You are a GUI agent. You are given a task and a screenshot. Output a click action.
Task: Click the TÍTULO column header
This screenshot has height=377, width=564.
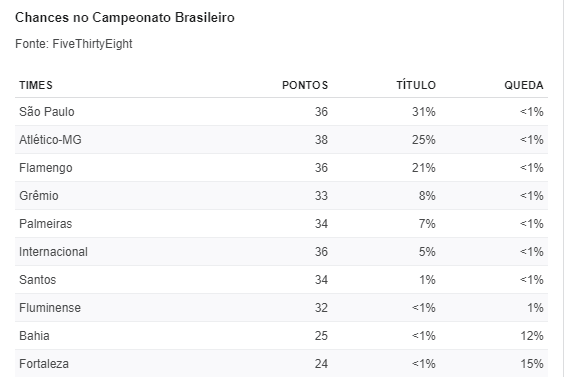point(416,85)
